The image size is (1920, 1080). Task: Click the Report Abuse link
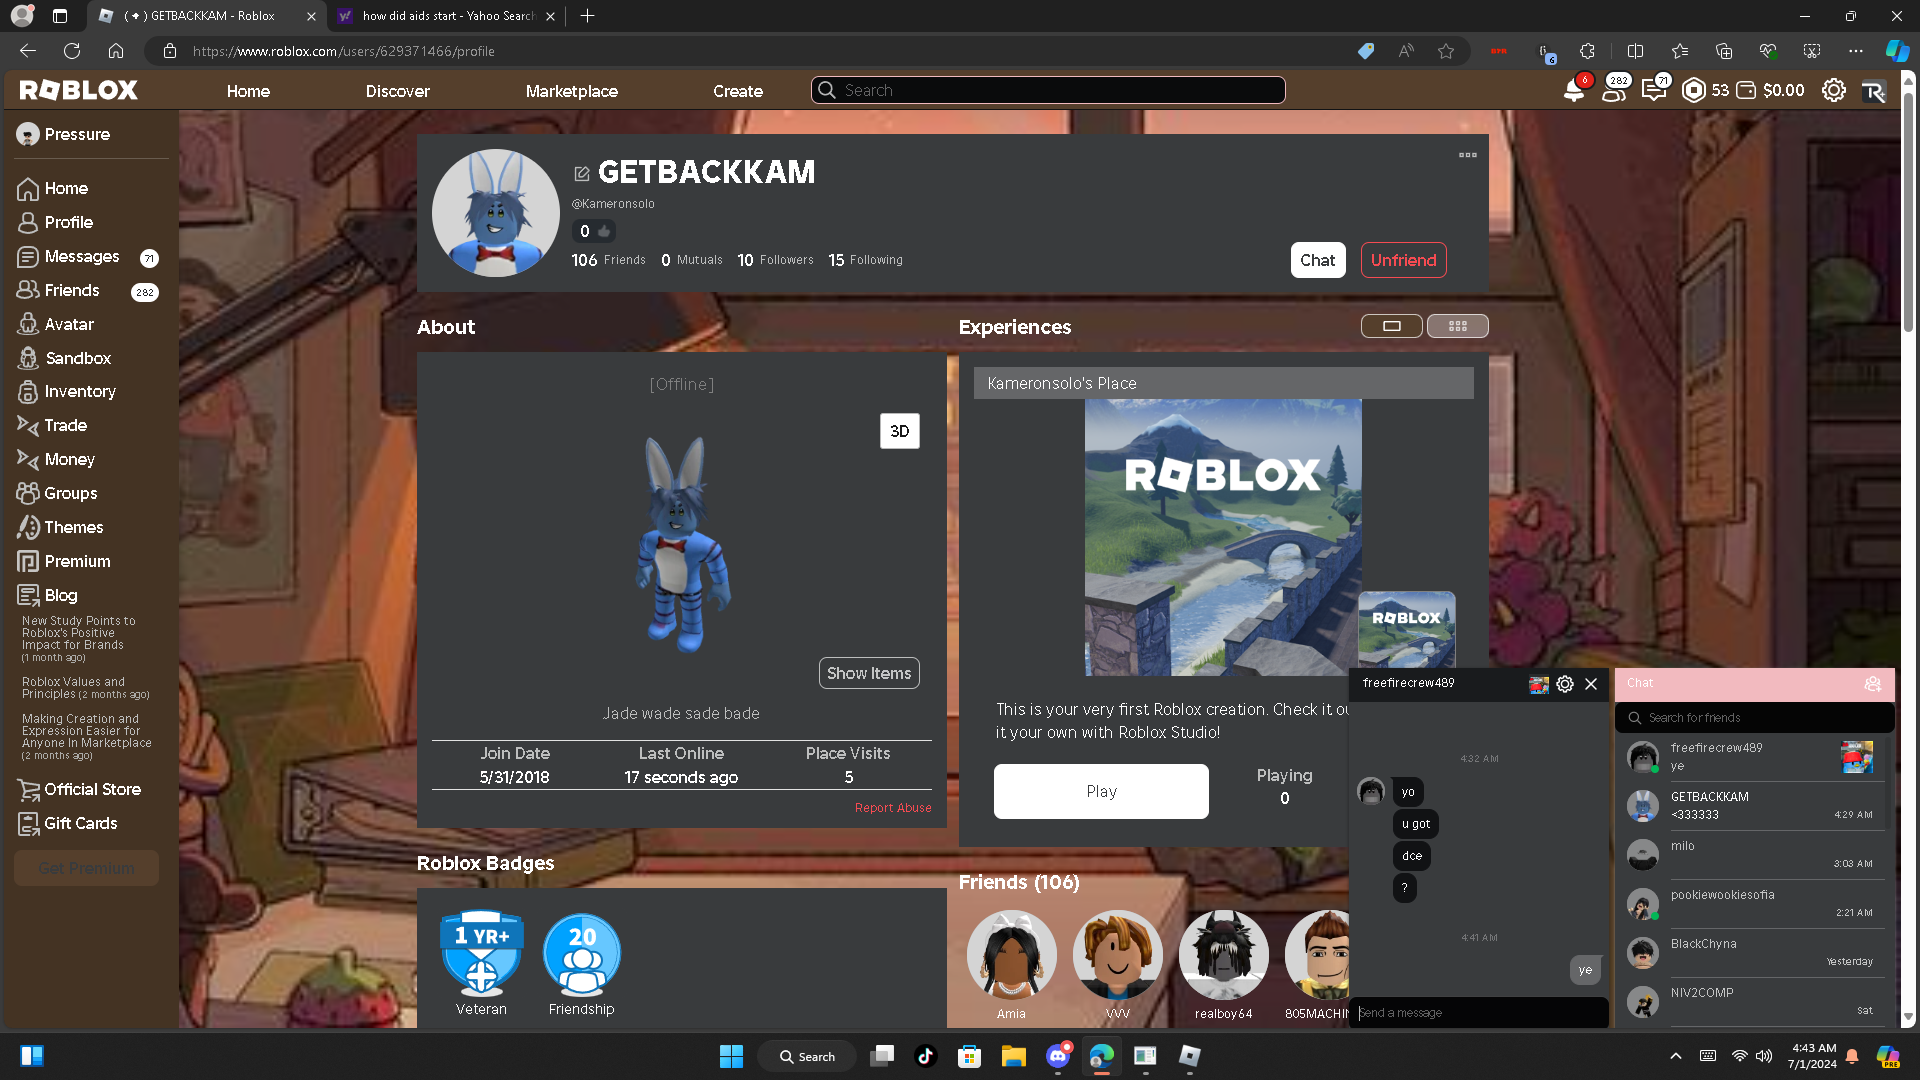pos(893,808)
